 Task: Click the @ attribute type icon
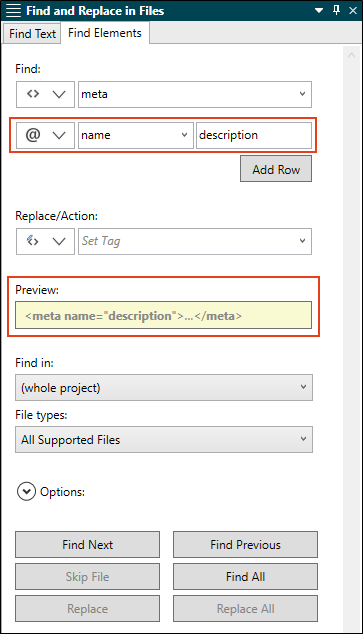click(33, 135)
